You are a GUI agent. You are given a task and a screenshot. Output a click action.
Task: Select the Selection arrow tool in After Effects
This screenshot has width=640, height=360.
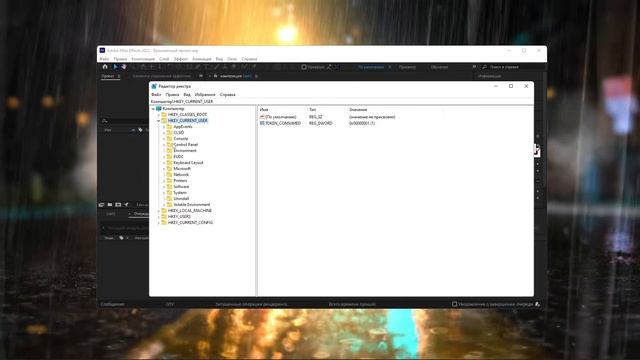pyautogui.click(x=116, y=67)
